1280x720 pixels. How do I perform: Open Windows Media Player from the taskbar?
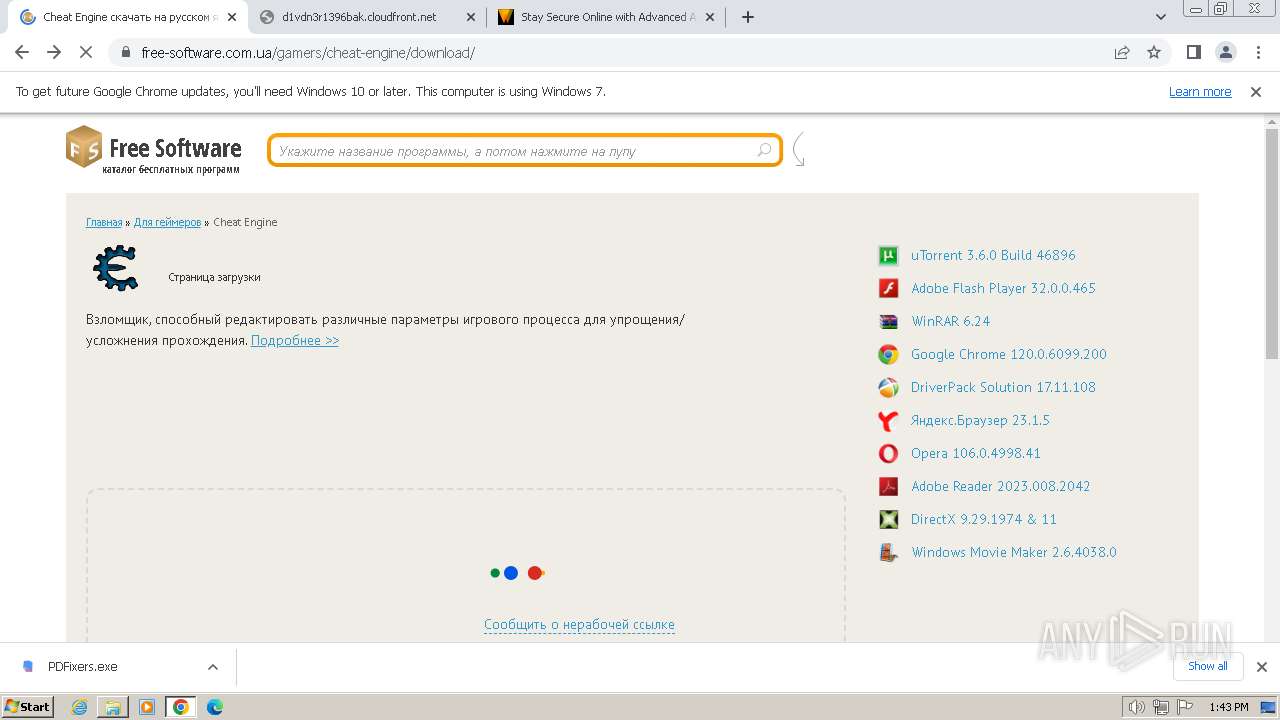tap(147, 707)
